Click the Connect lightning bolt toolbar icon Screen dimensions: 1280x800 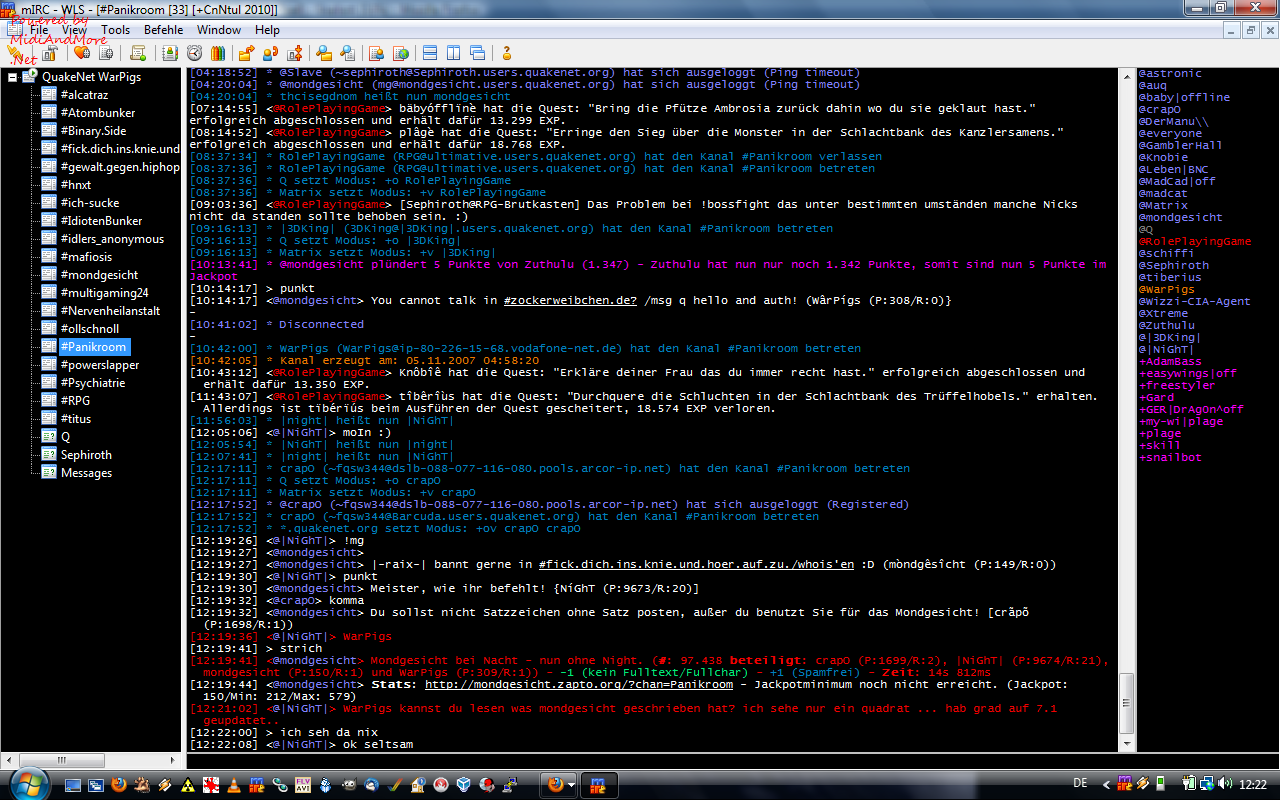(x=17, y=53)
